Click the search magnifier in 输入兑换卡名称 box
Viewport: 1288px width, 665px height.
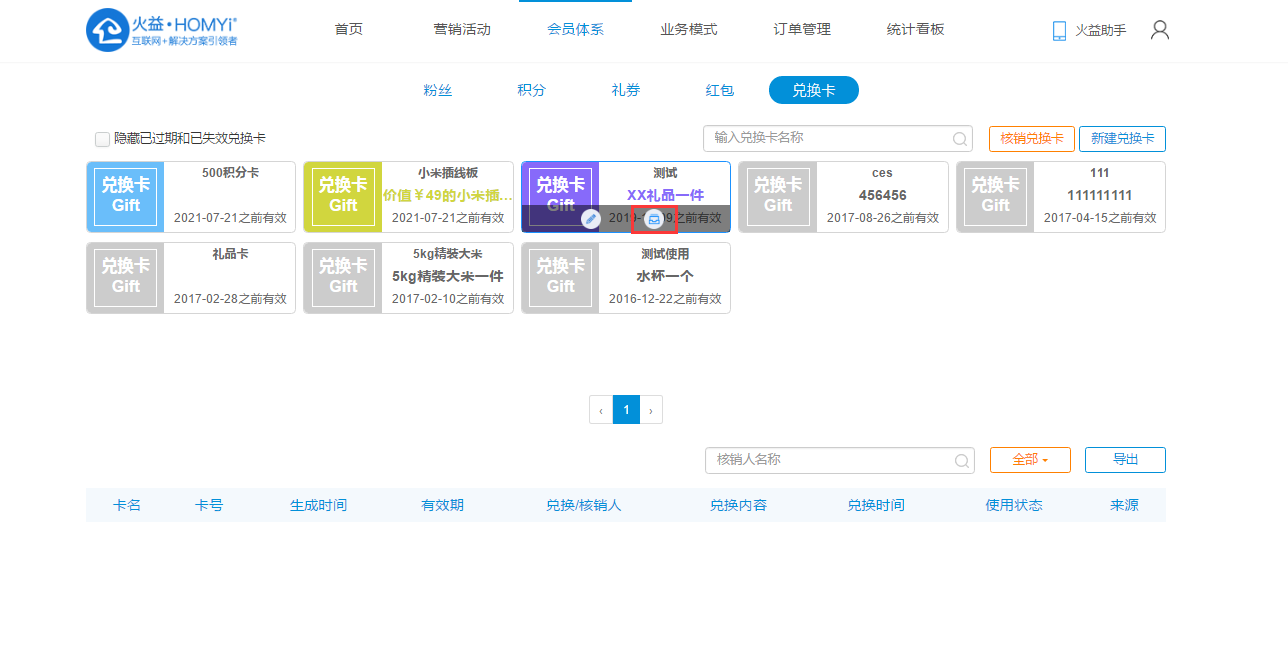coord(959,139)
